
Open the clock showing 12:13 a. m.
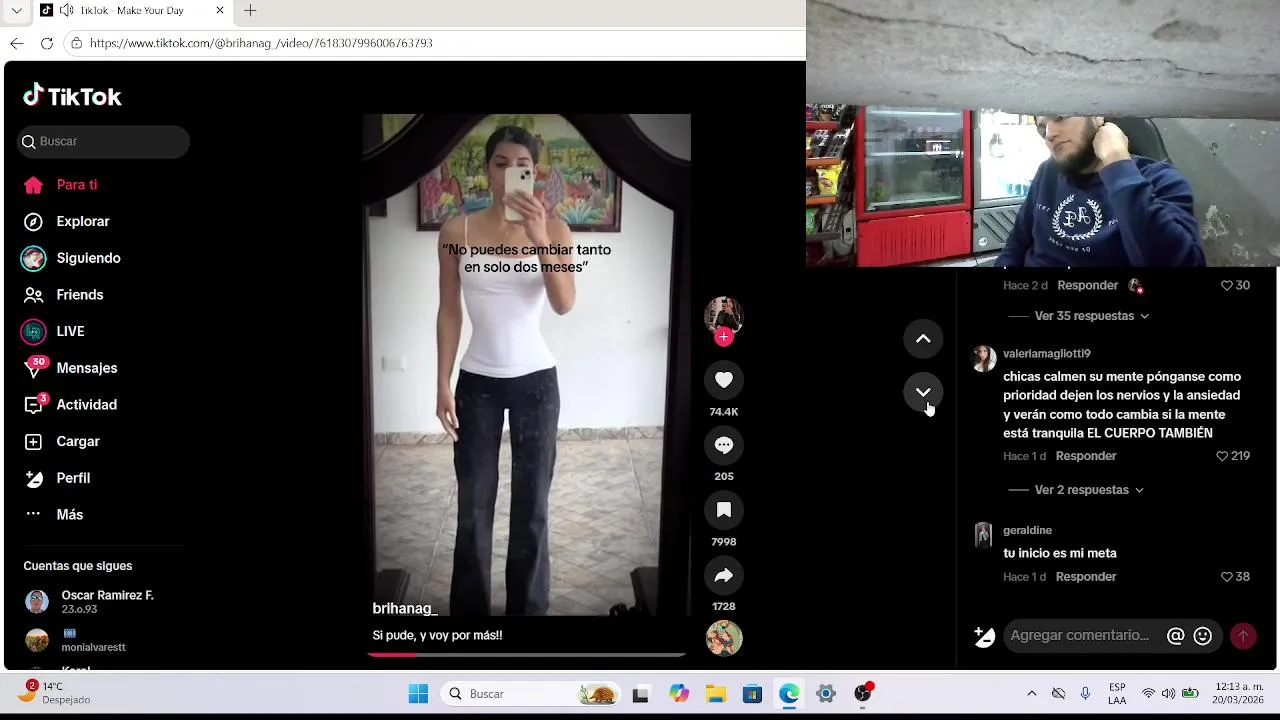click(x=1239, y=693)
